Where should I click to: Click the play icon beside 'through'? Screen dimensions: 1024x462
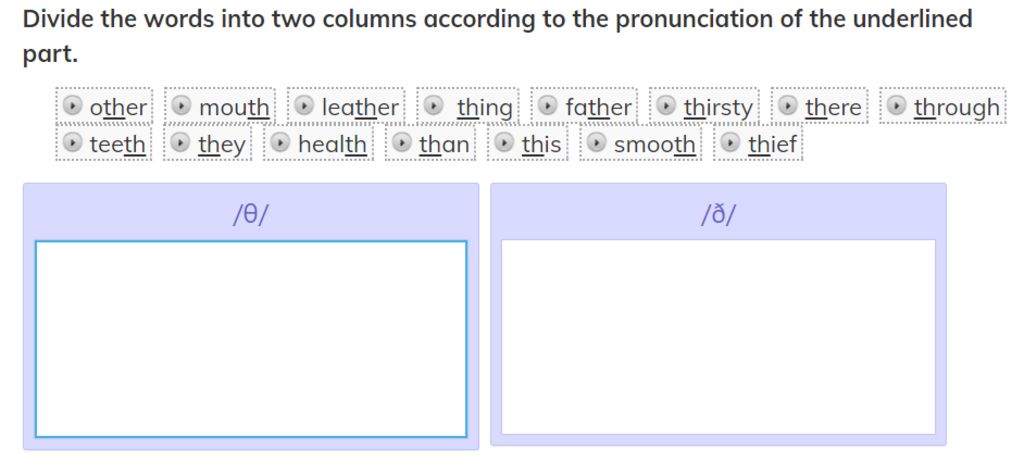pyautogui.click(x=897, y=105)
